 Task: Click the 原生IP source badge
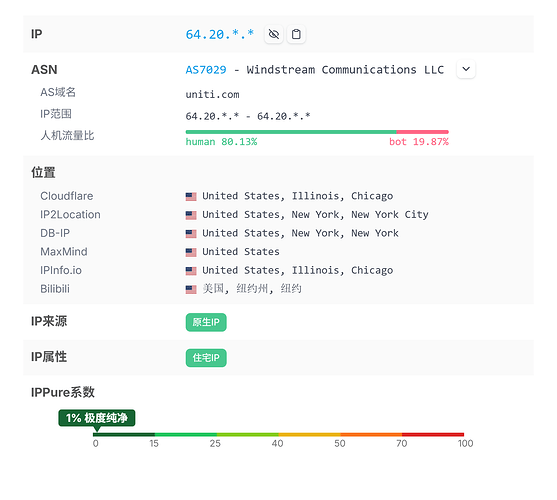click(x=206, y=322)
